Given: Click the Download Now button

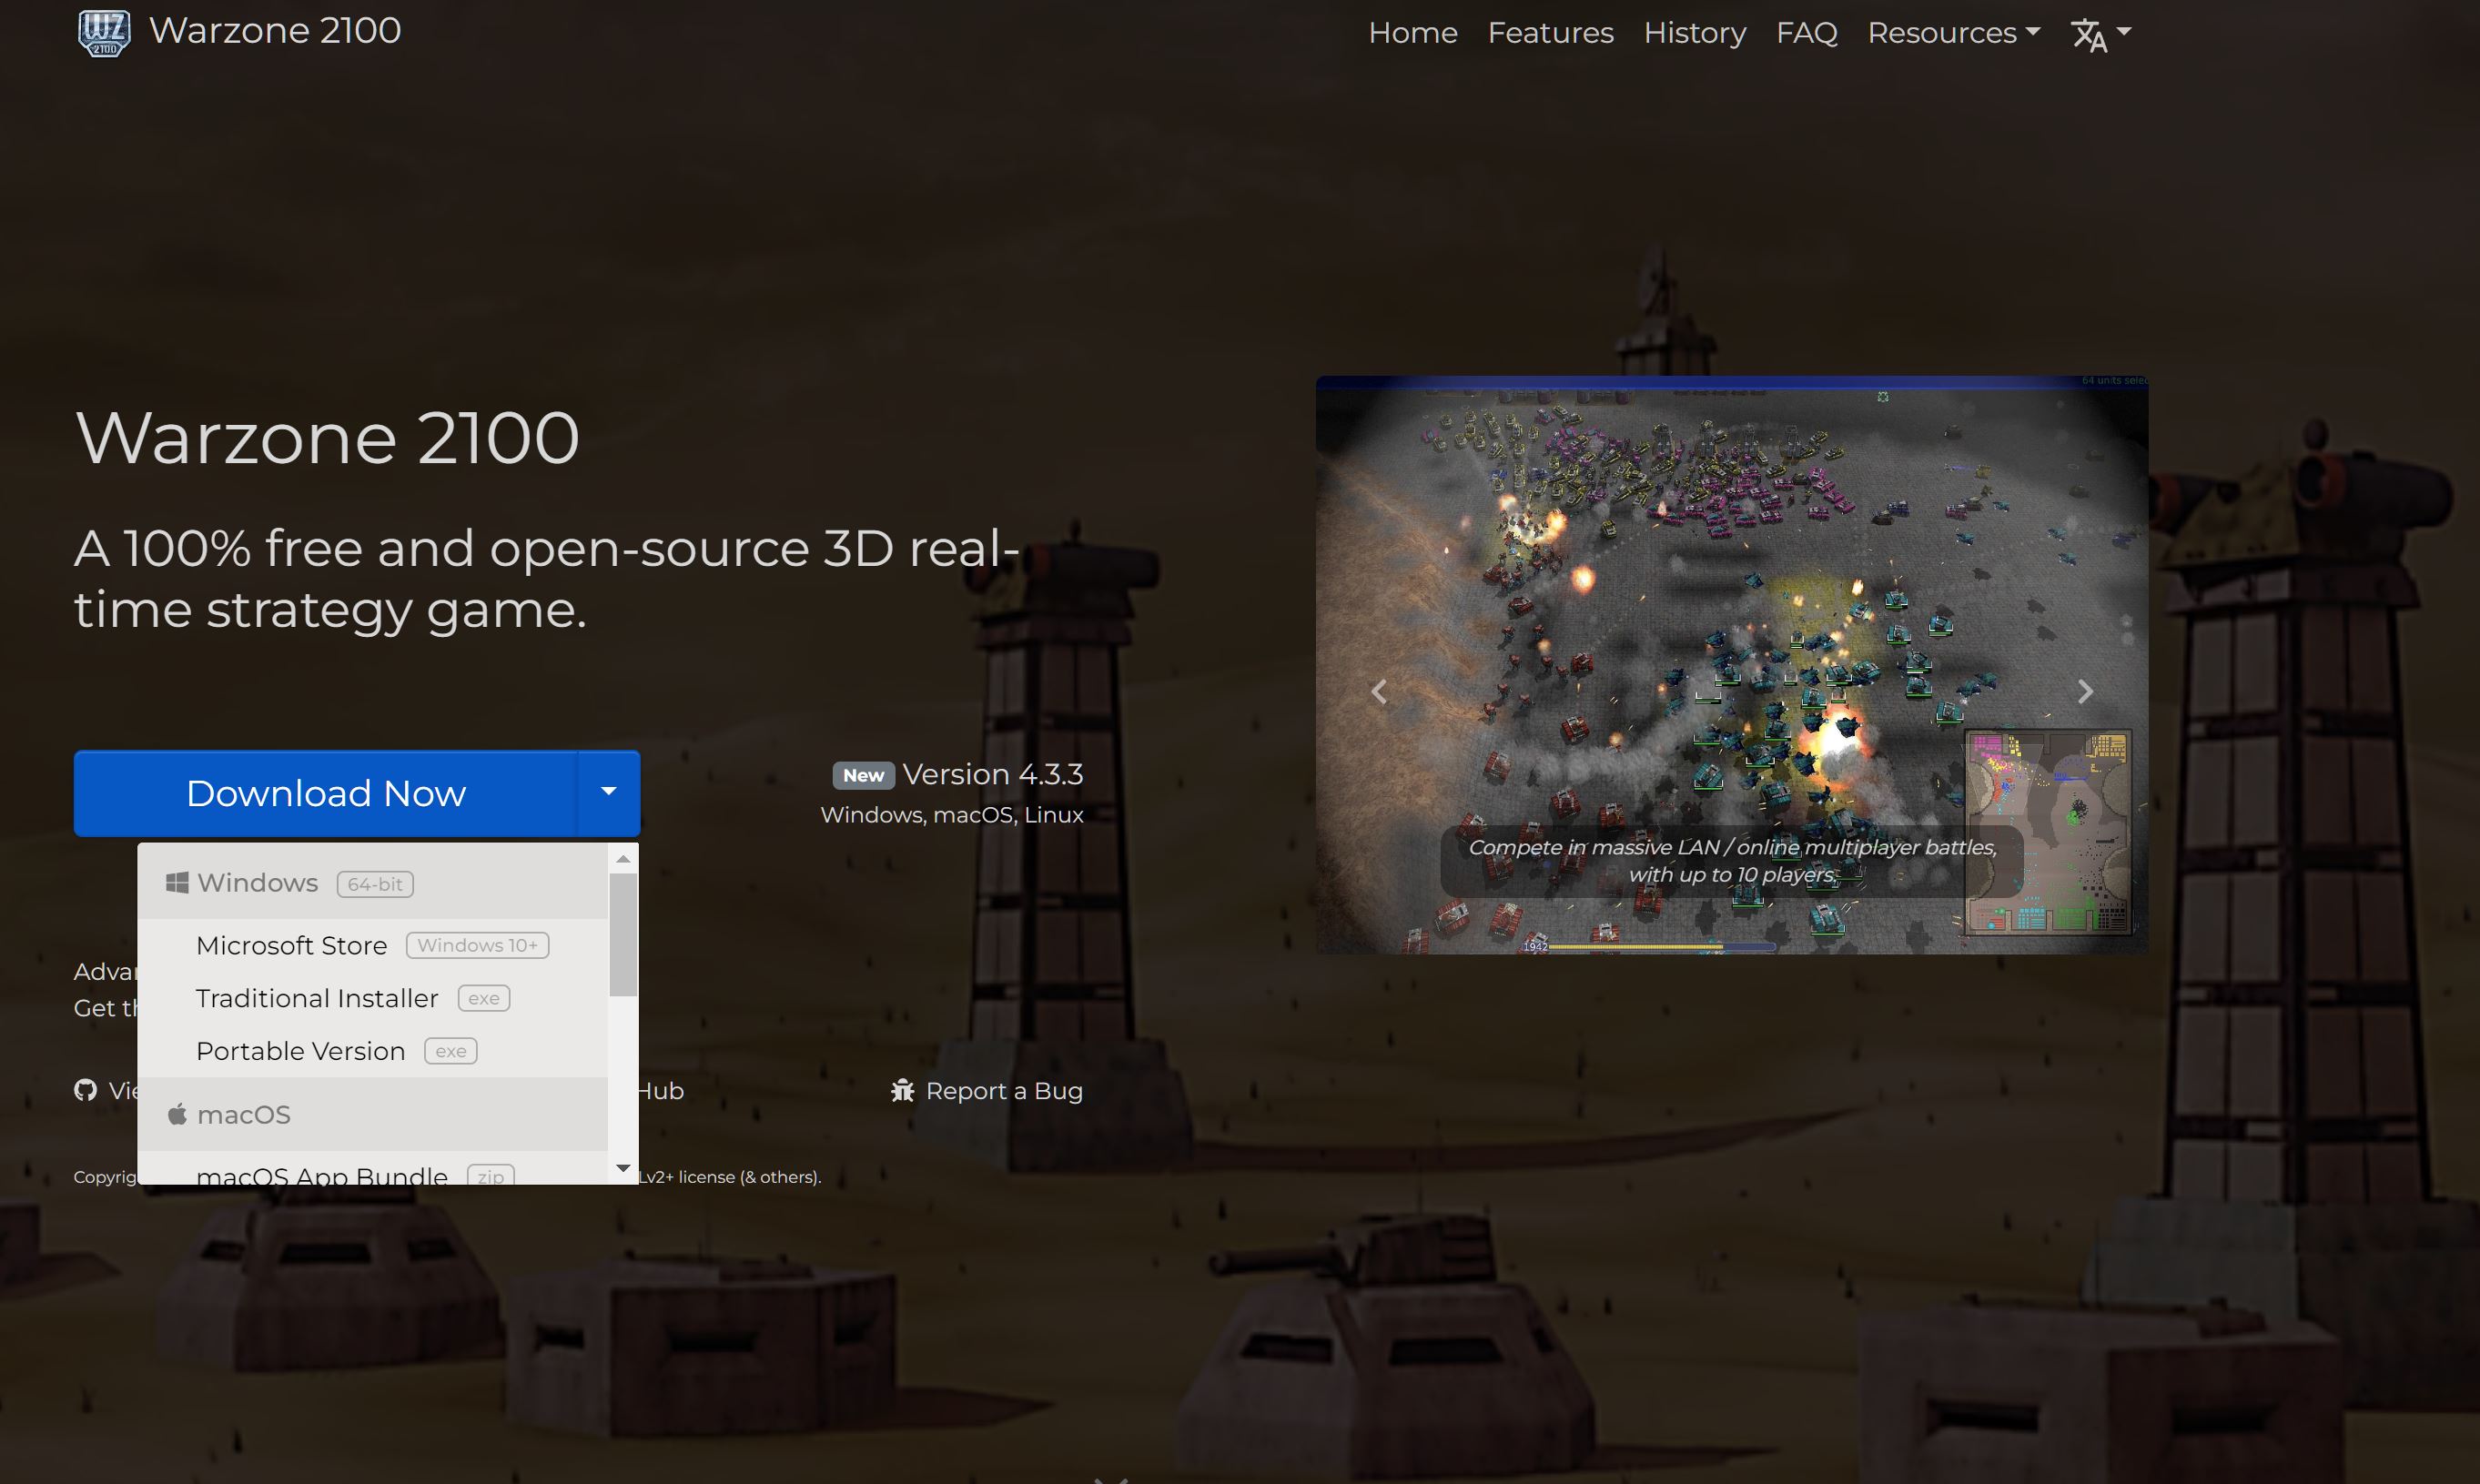Looking at the screenshot, I should point(326,792).
